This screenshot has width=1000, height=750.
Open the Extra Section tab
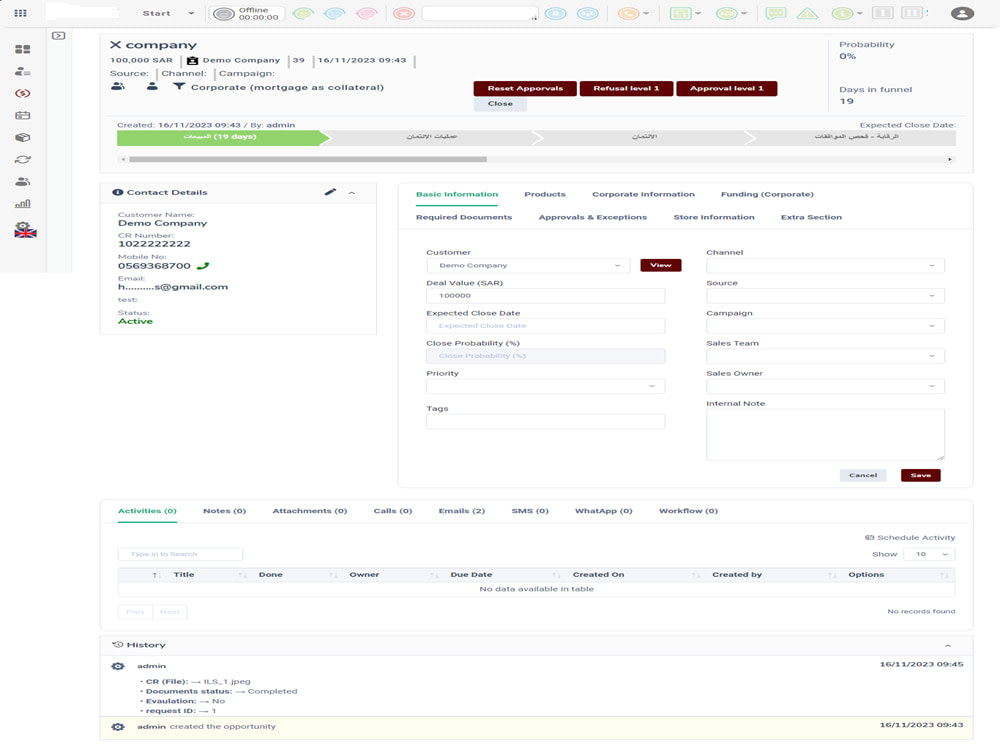(811, 217)
